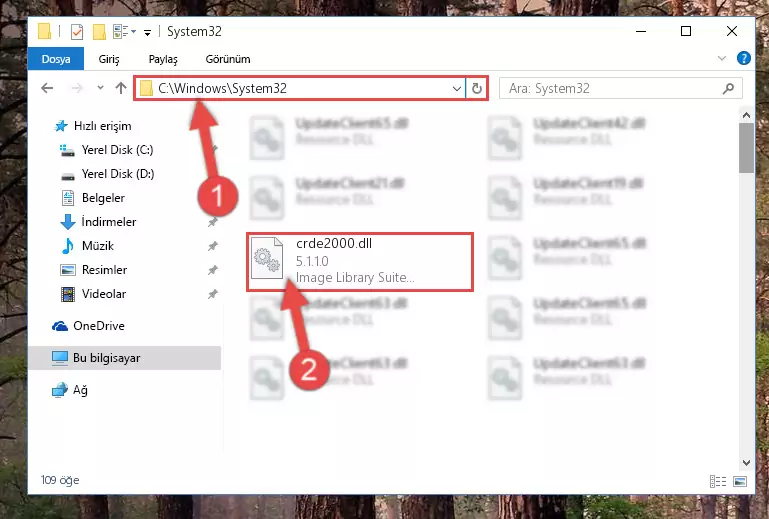The image size is (769, 519).
Task: Click the blue star icon of Hızlı erişim
Action: click(x=61, y=126)
